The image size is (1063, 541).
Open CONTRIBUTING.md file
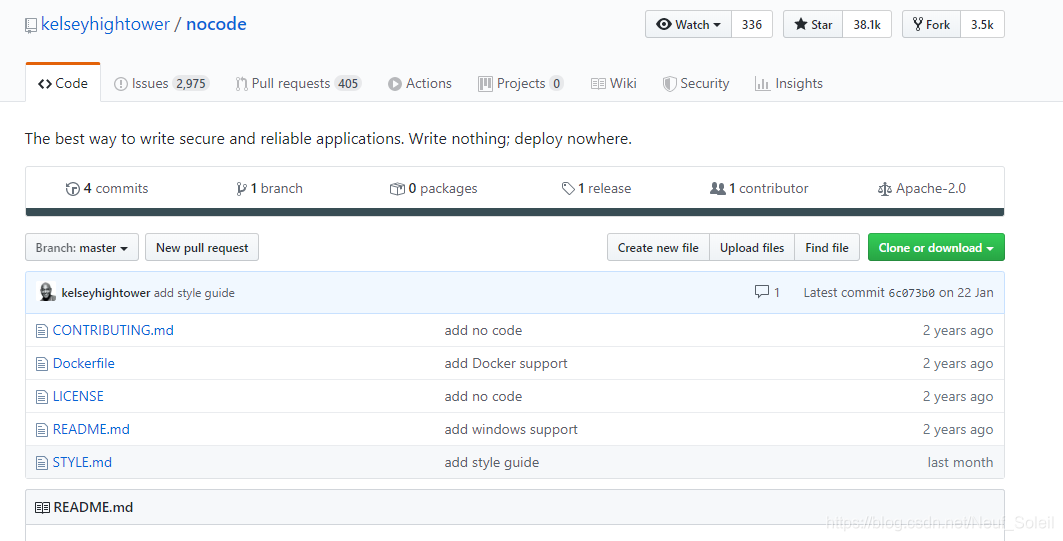tap(113, 330)
